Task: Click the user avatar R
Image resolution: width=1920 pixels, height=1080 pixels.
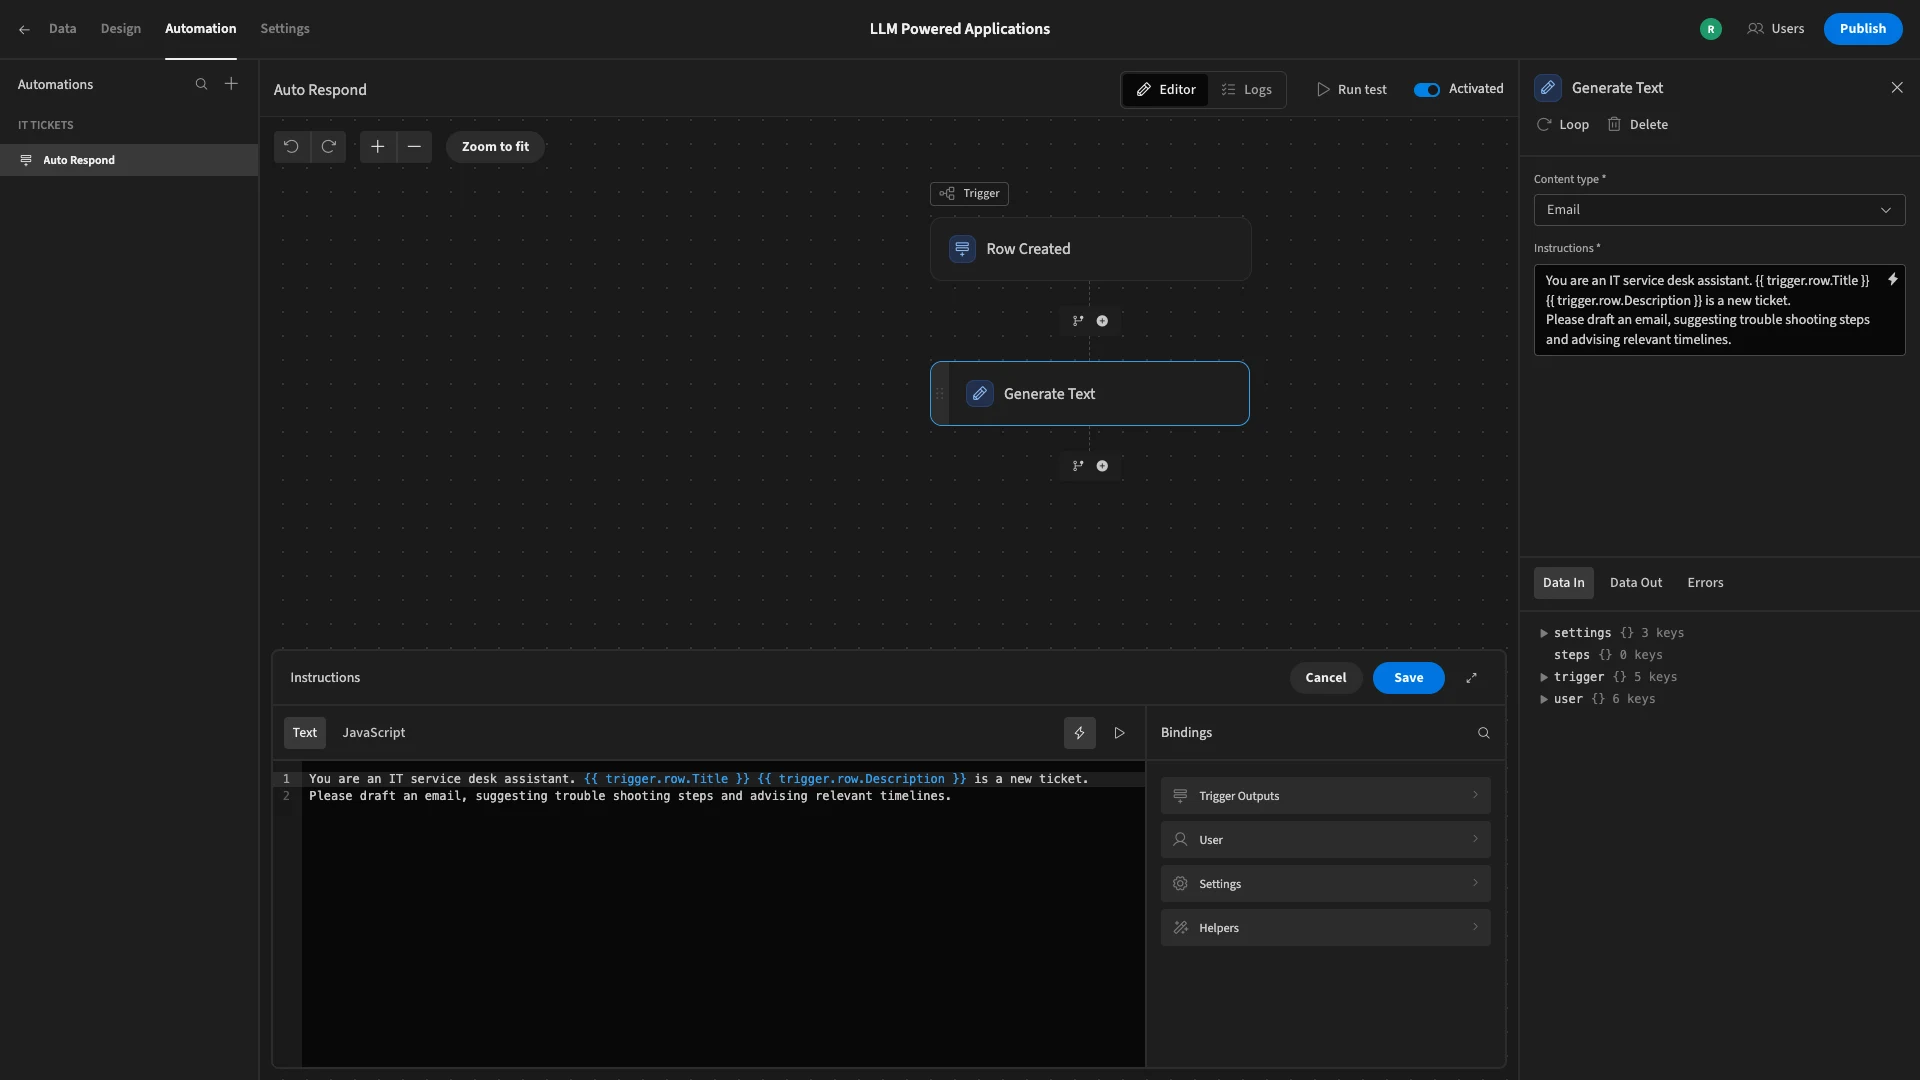Action: click(x=1710, y=29)
